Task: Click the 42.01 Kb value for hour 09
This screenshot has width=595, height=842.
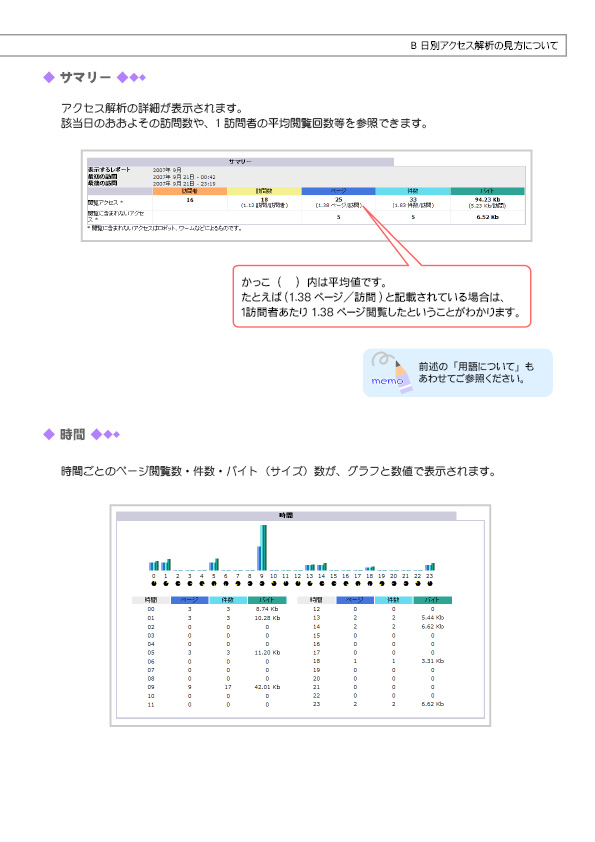Action: tap(267, 687)
